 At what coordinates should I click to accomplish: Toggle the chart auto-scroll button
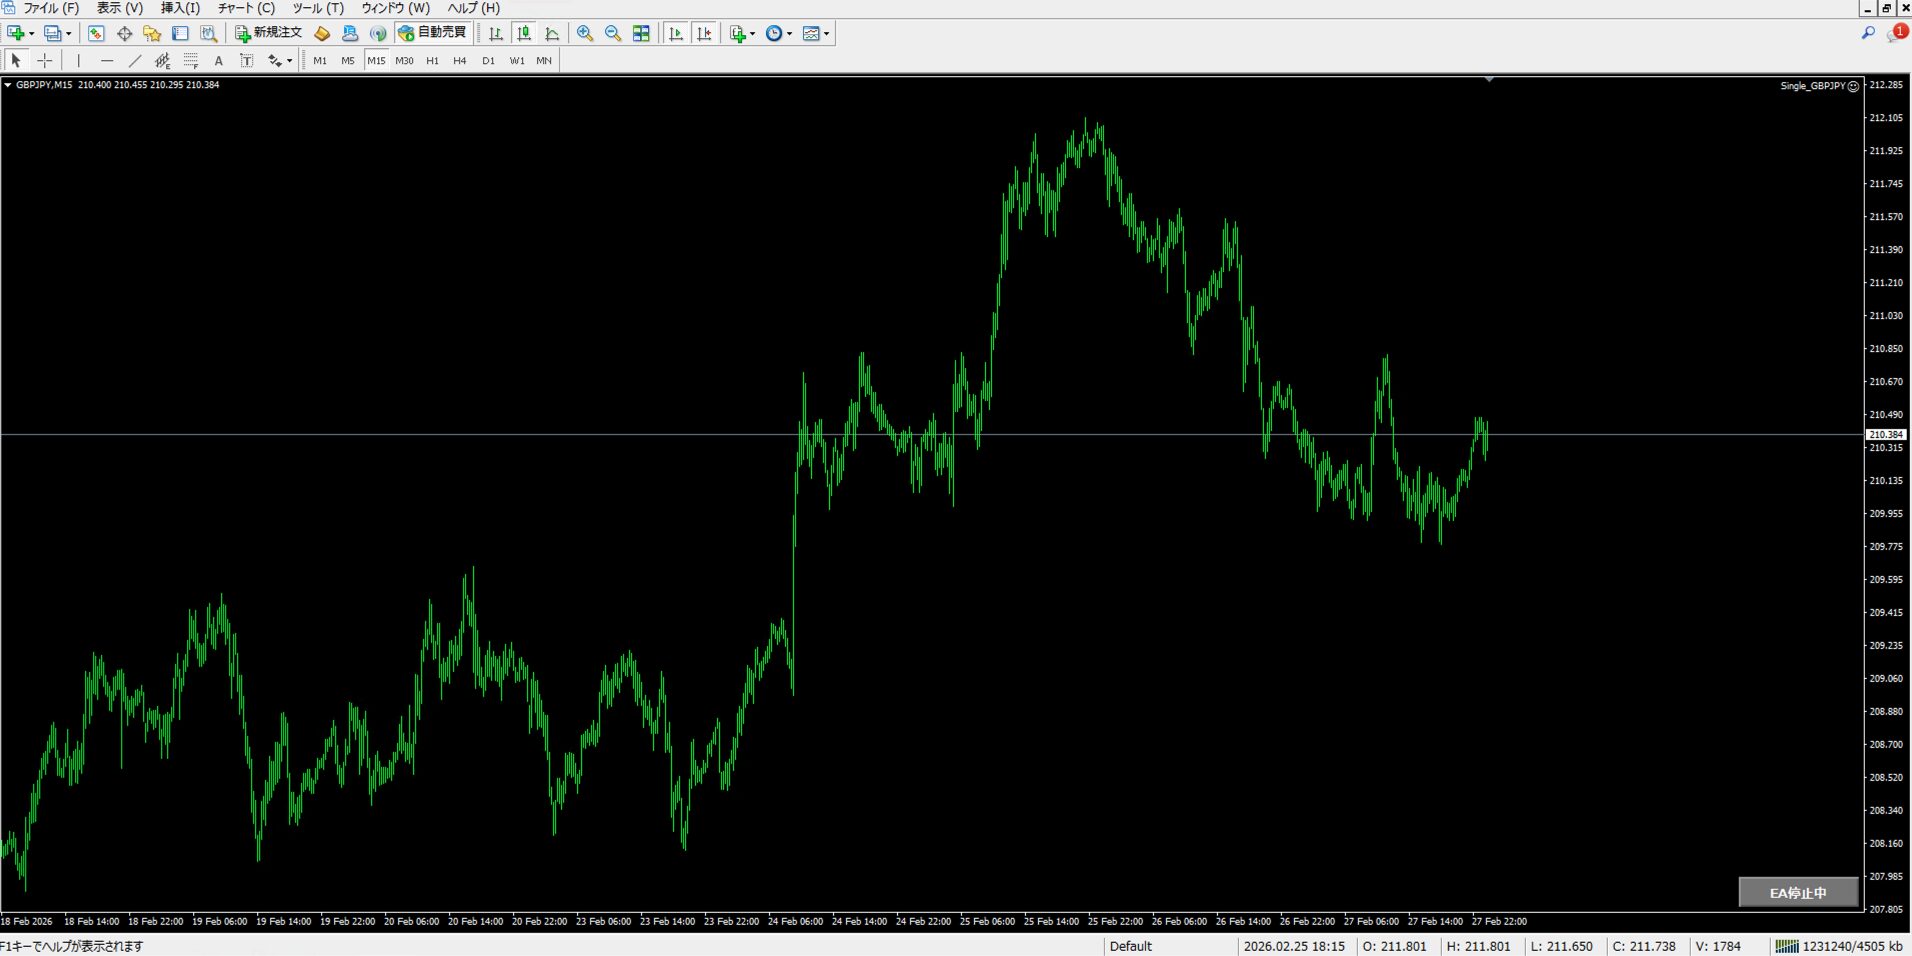676,34
